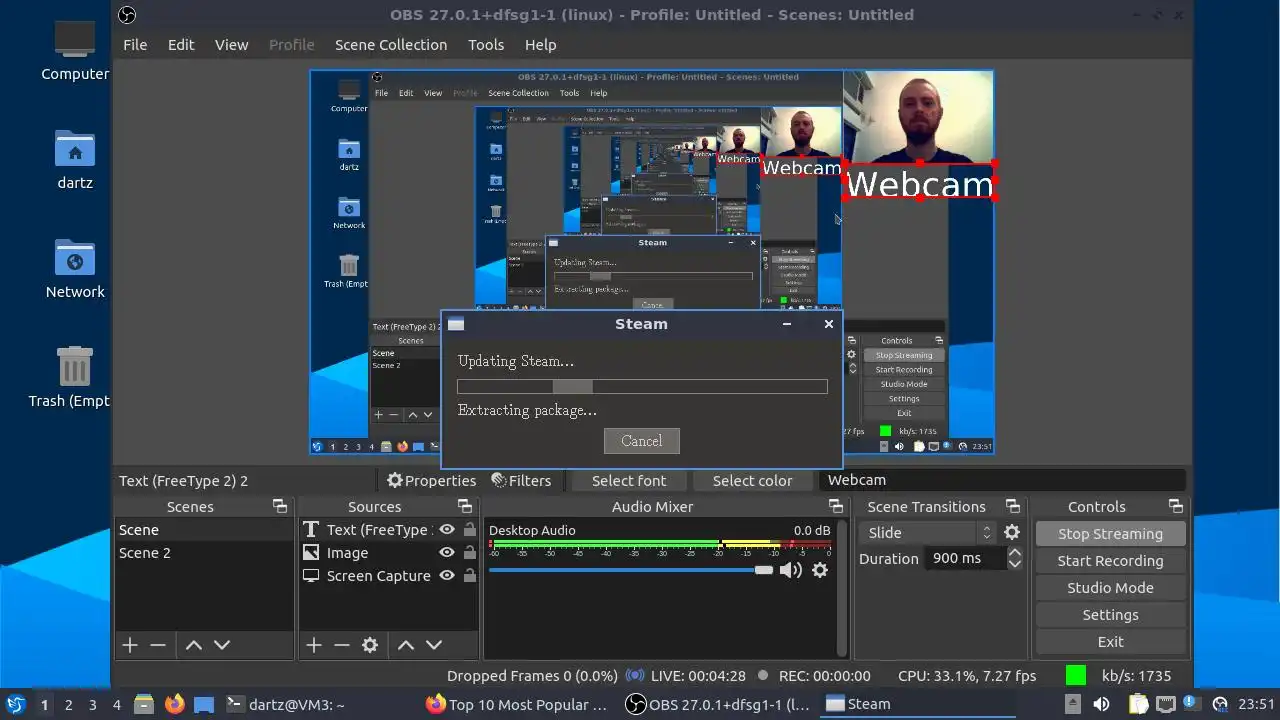Viewport: 1280px width, 720px height.
Task: Lock the Image source
Action: coord(469,553)
